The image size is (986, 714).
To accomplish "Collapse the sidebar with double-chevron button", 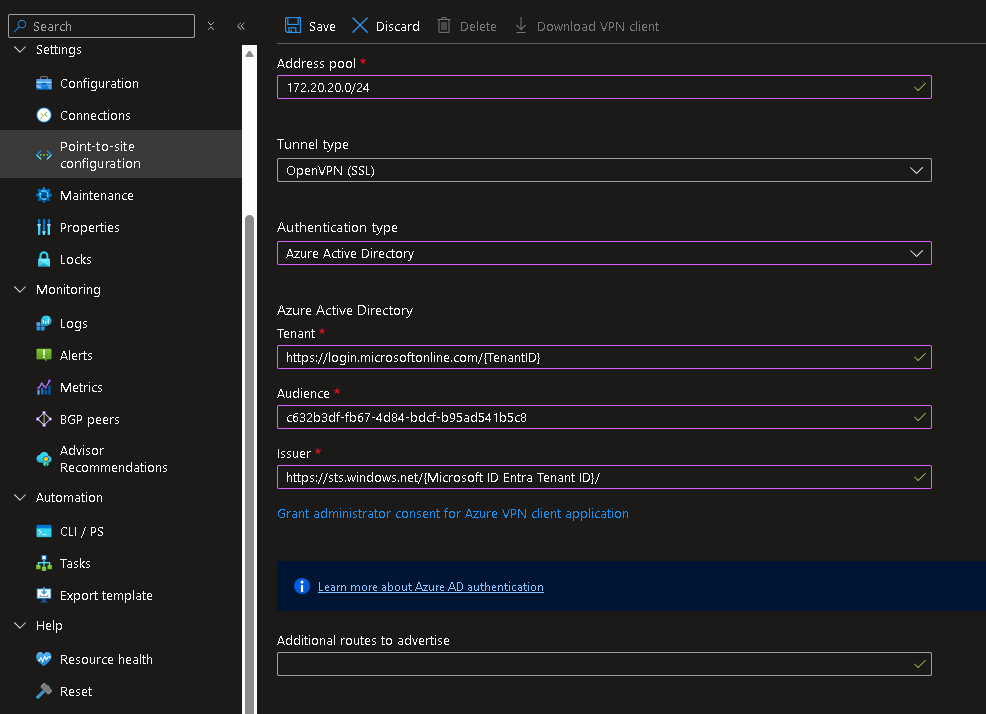I will [241, 26].
